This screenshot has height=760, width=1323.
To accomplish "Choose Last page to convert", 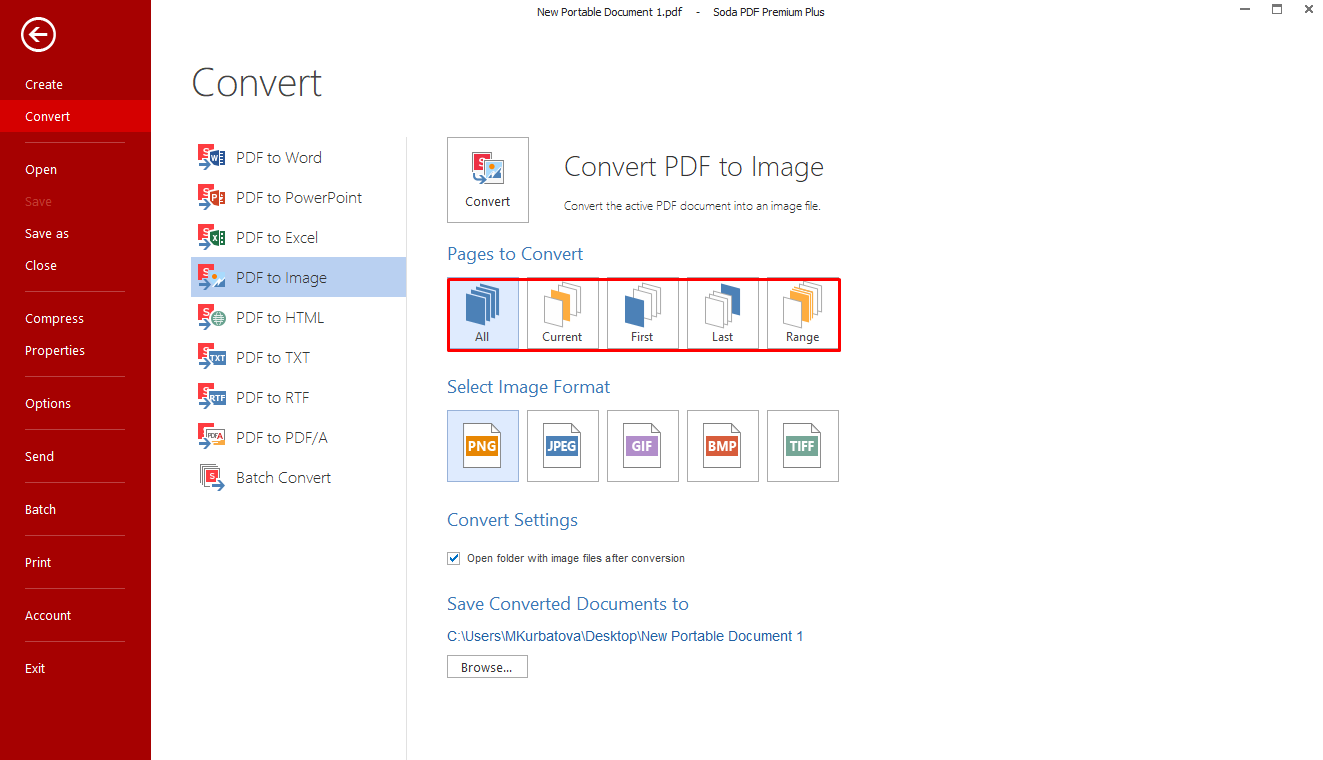I will click(x=722, y=314).
